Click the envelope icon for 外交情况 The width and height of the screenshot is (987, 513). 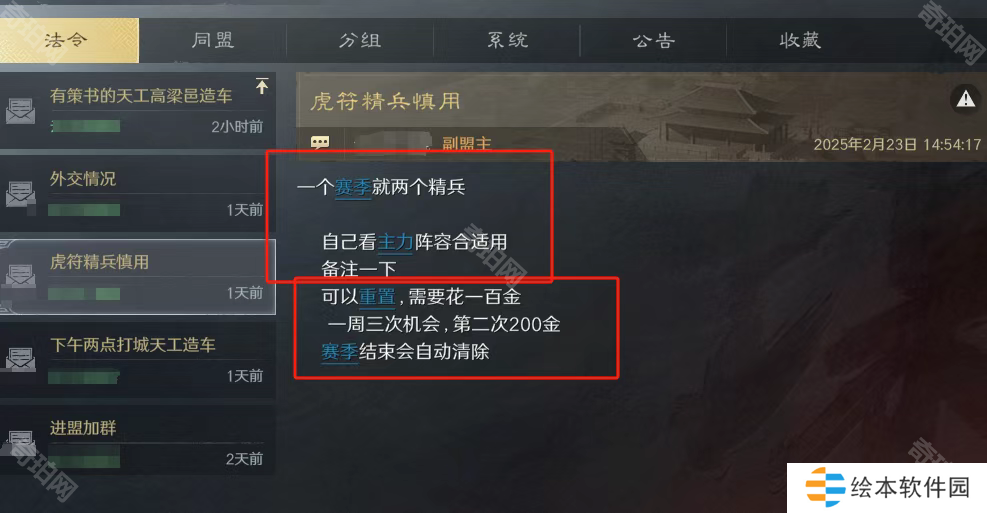[21, 193]
